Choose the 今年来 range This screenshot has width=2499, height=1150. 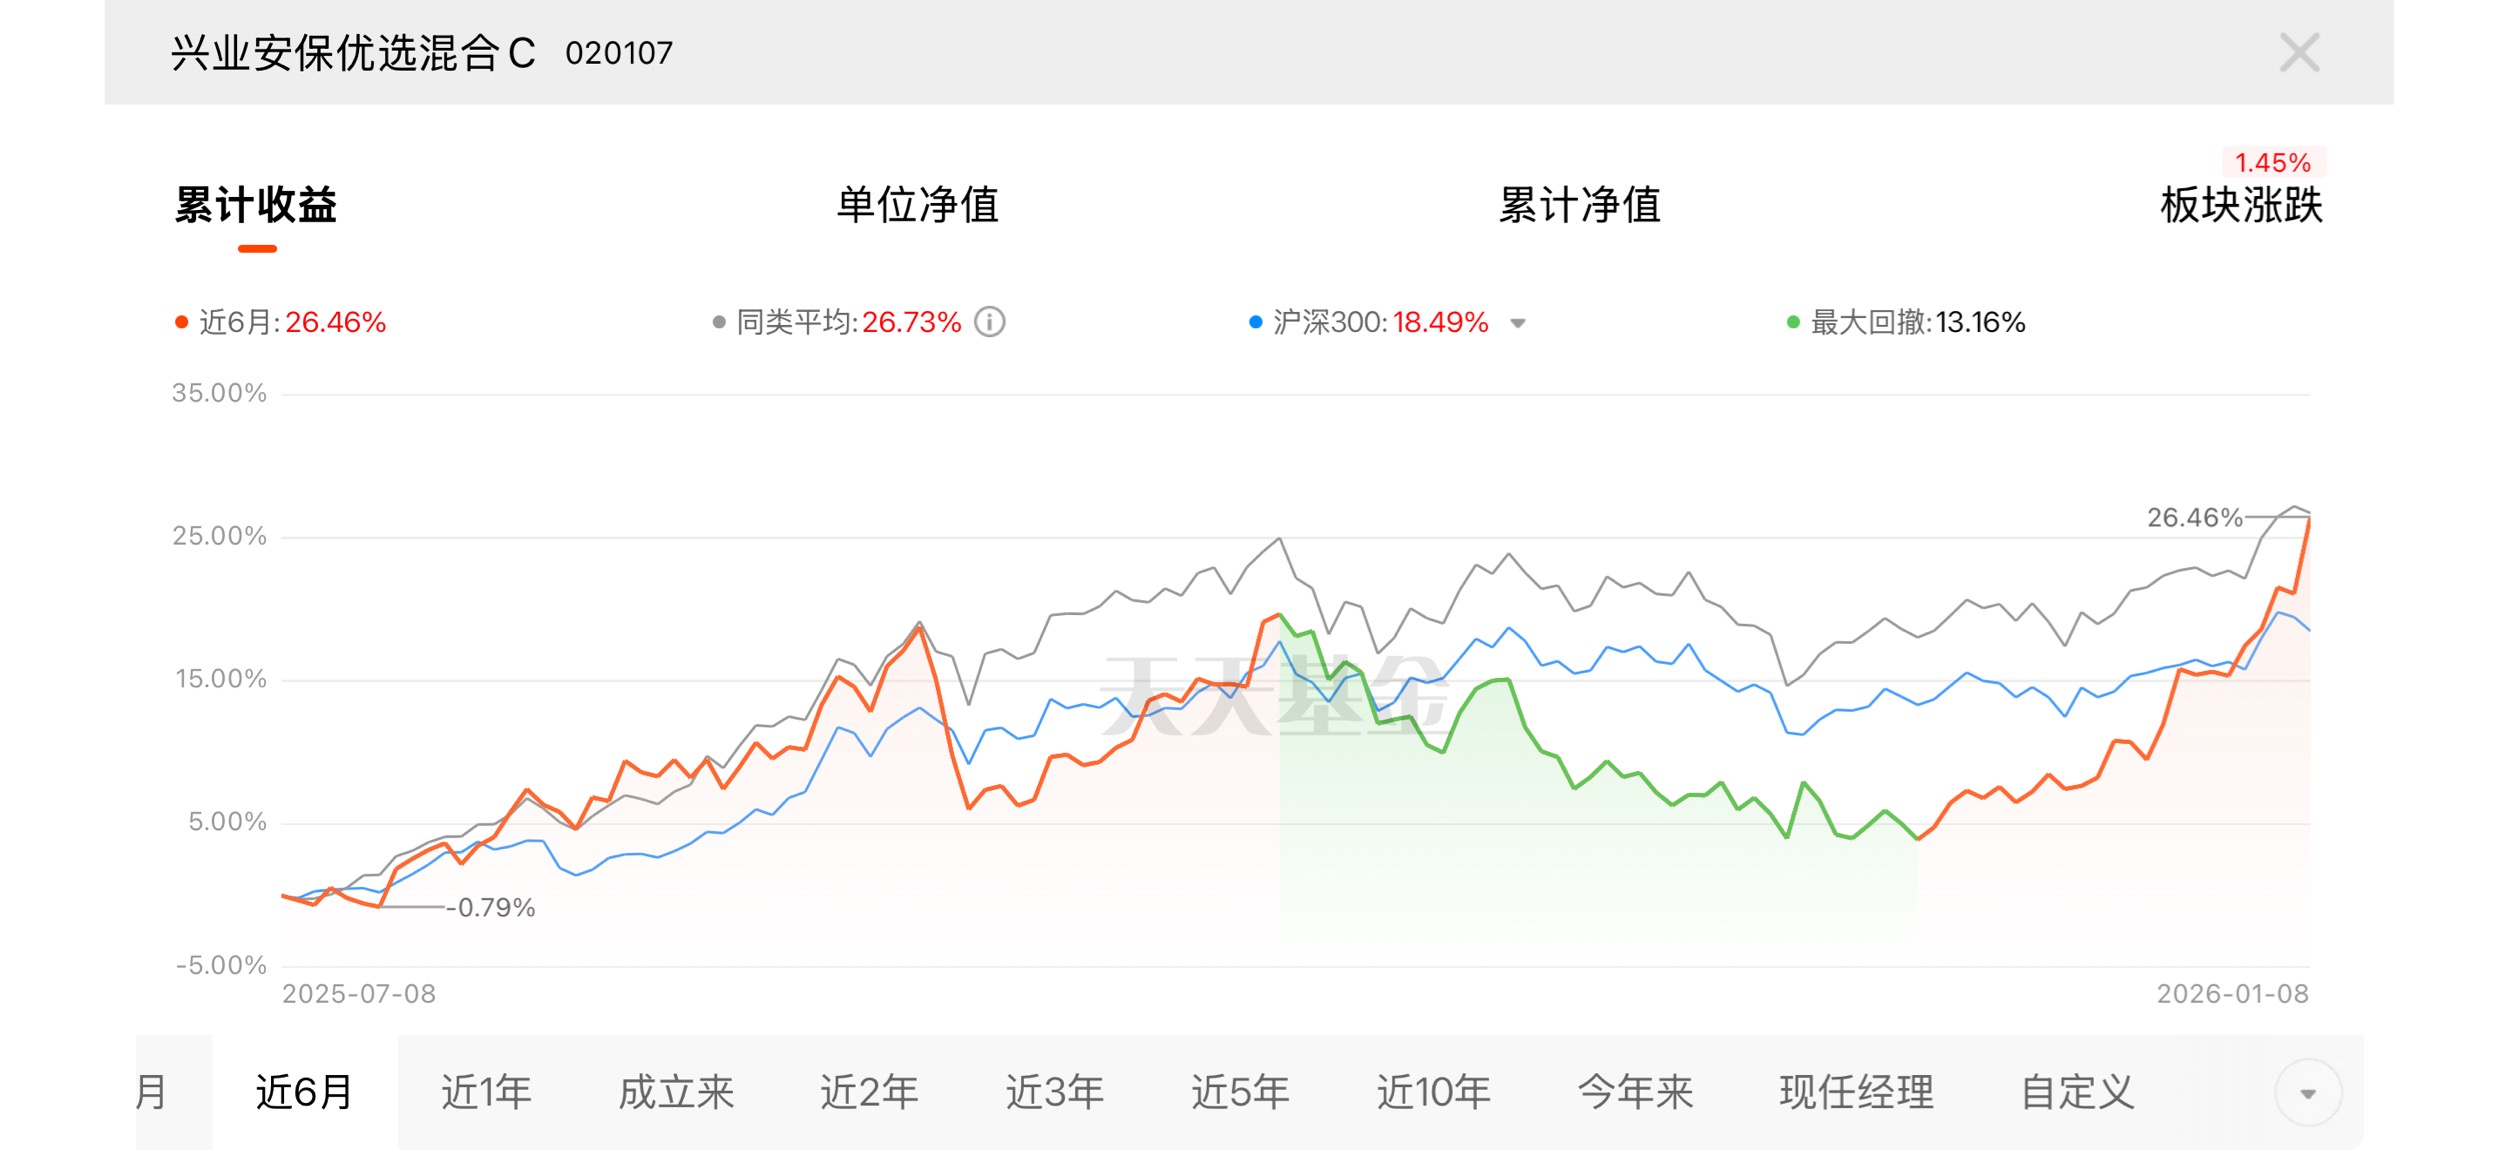coord(1635,1092)
